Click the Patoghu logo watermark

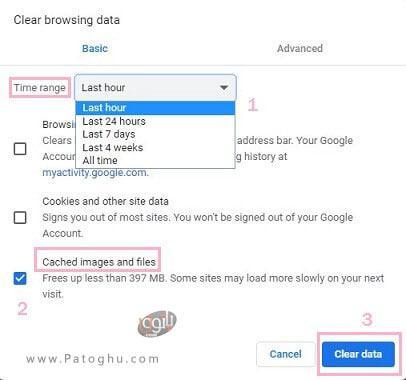point(157,322)
